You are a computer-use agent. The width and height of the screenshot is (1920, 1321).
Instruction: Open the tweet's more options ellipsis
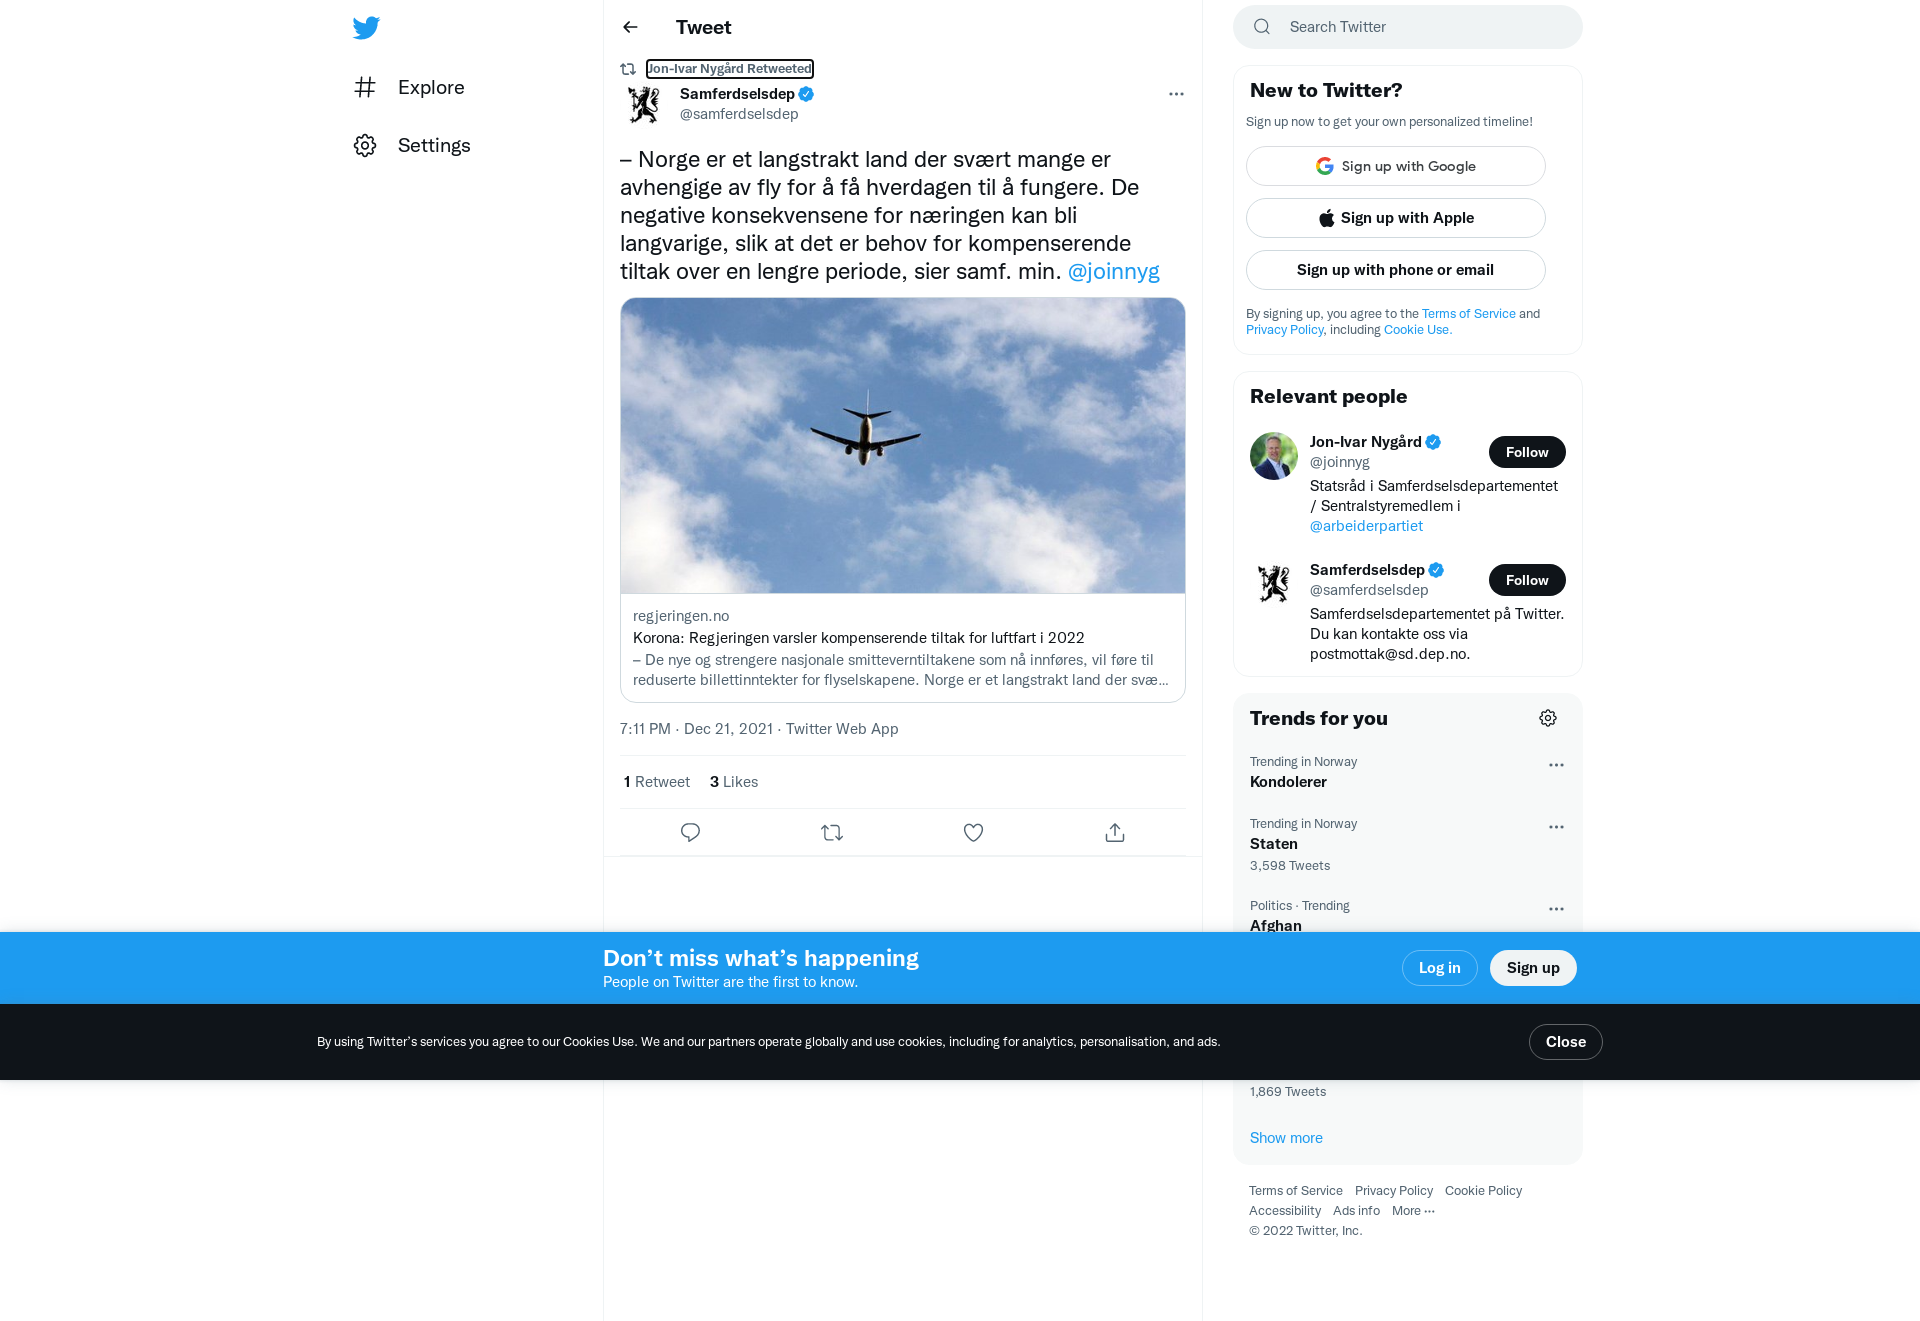point(1176,94)
